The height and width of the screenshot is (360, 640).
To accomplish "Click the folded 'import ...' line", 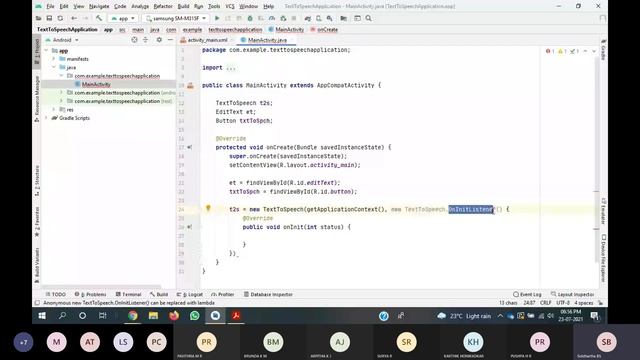I will (x=219, y=68).
